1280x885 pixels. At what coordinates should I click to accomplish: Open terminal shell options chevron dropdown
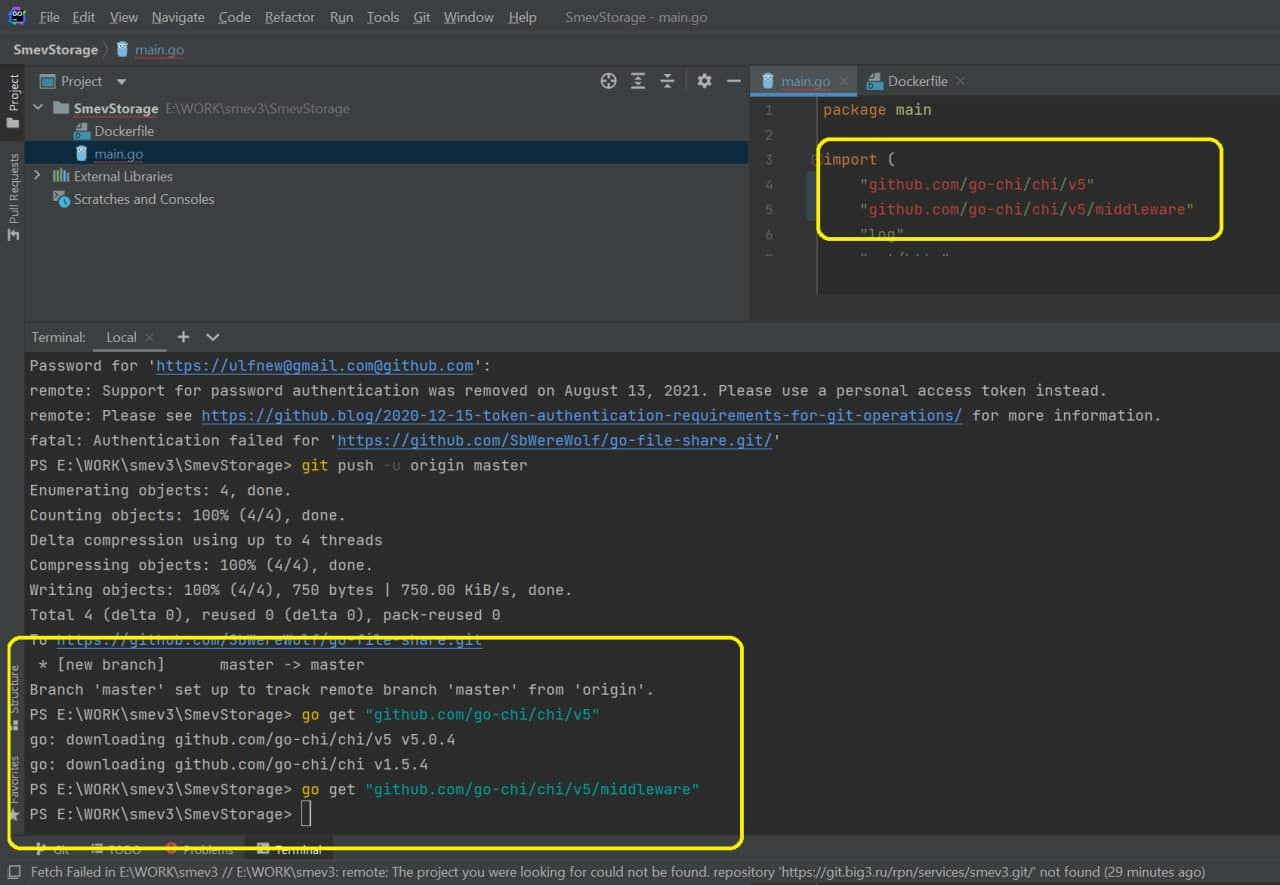click(213, 337)
